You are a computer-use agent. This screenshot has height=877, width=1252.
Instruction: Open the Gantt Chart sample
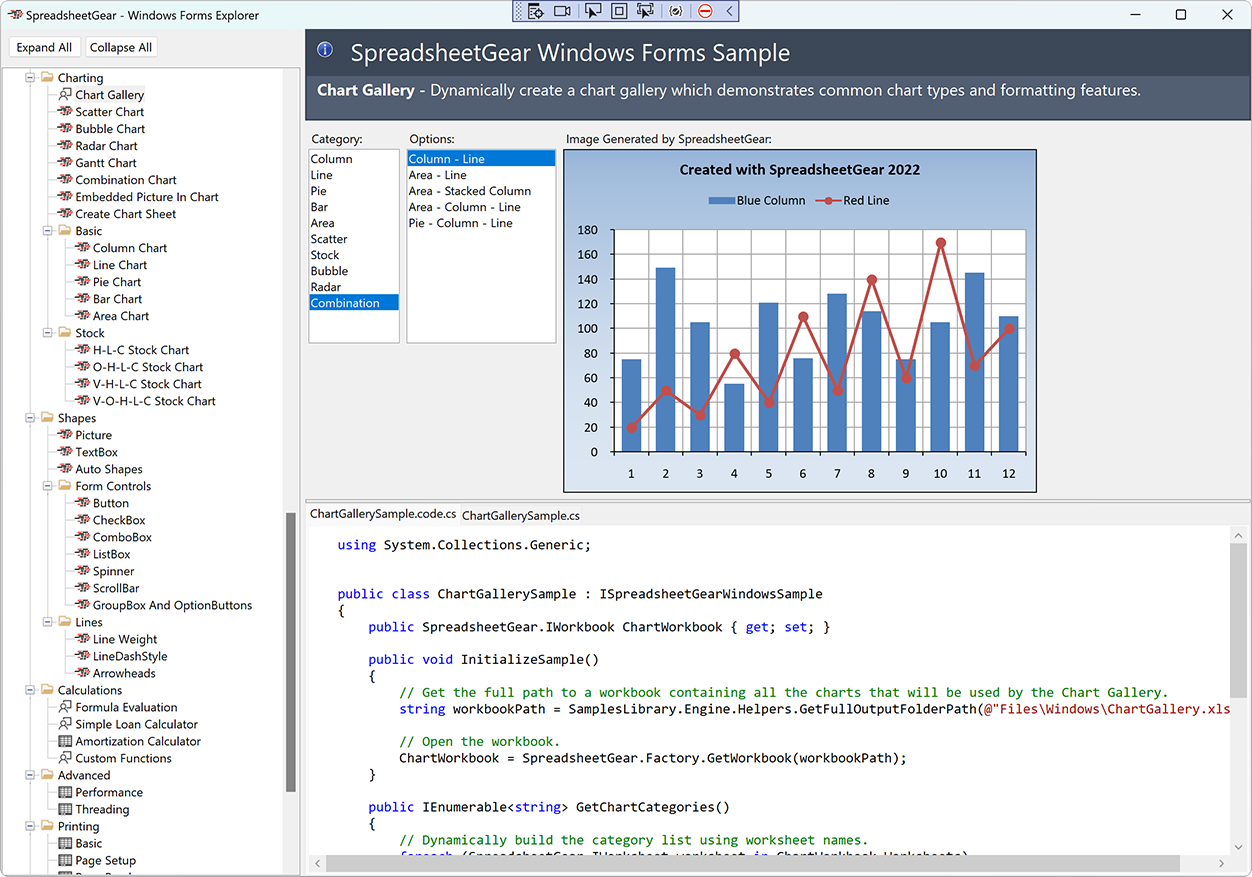click(x=106, y=163)
